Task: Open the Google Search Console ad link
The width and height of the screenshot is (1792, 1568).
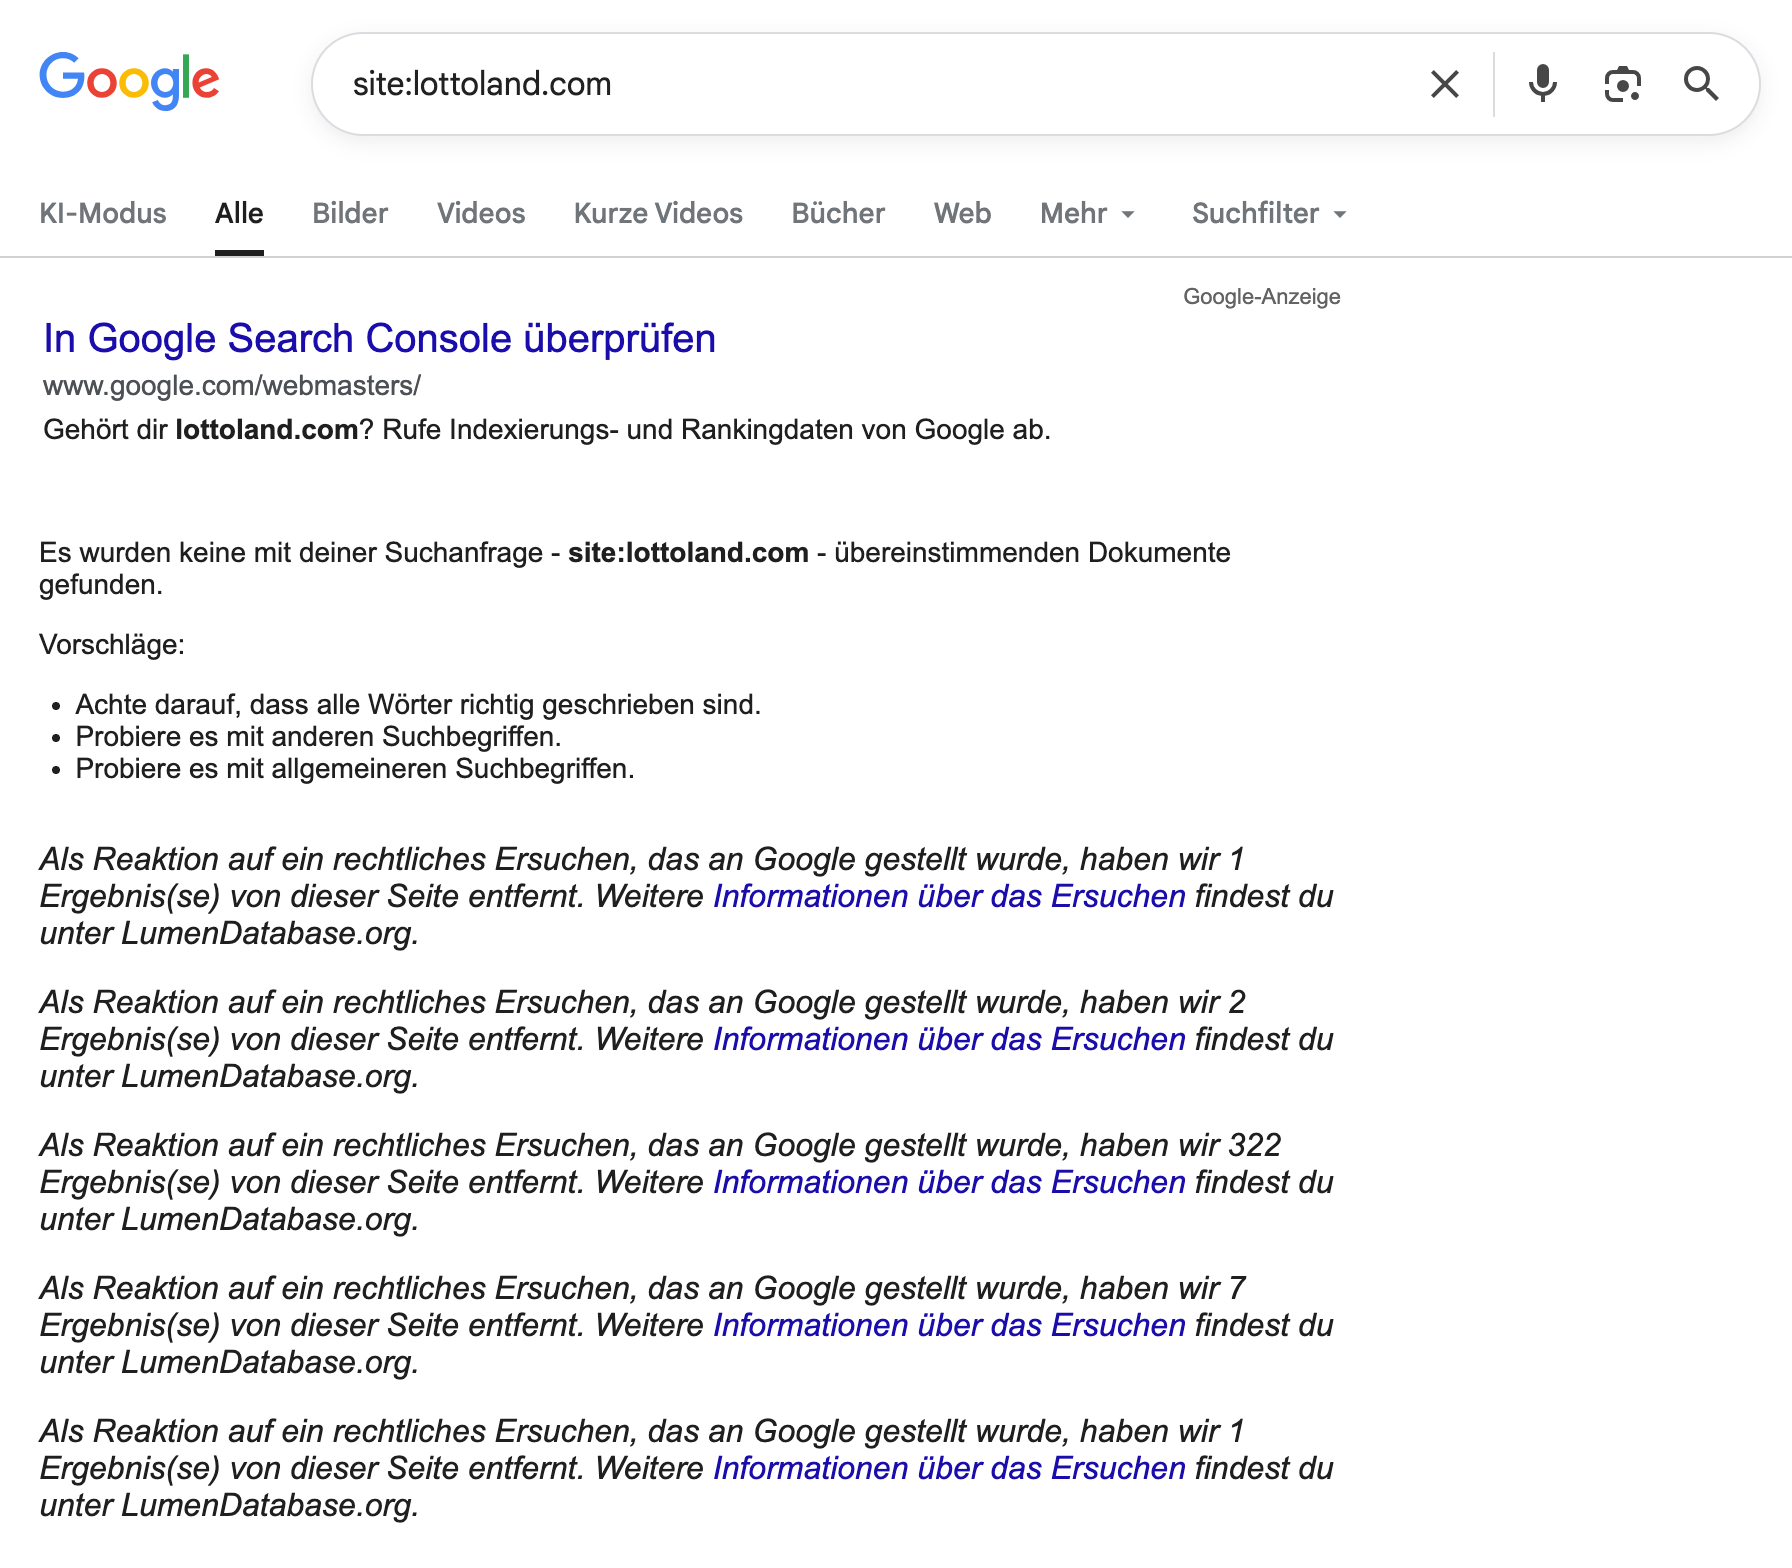Action: pos(379,338)
